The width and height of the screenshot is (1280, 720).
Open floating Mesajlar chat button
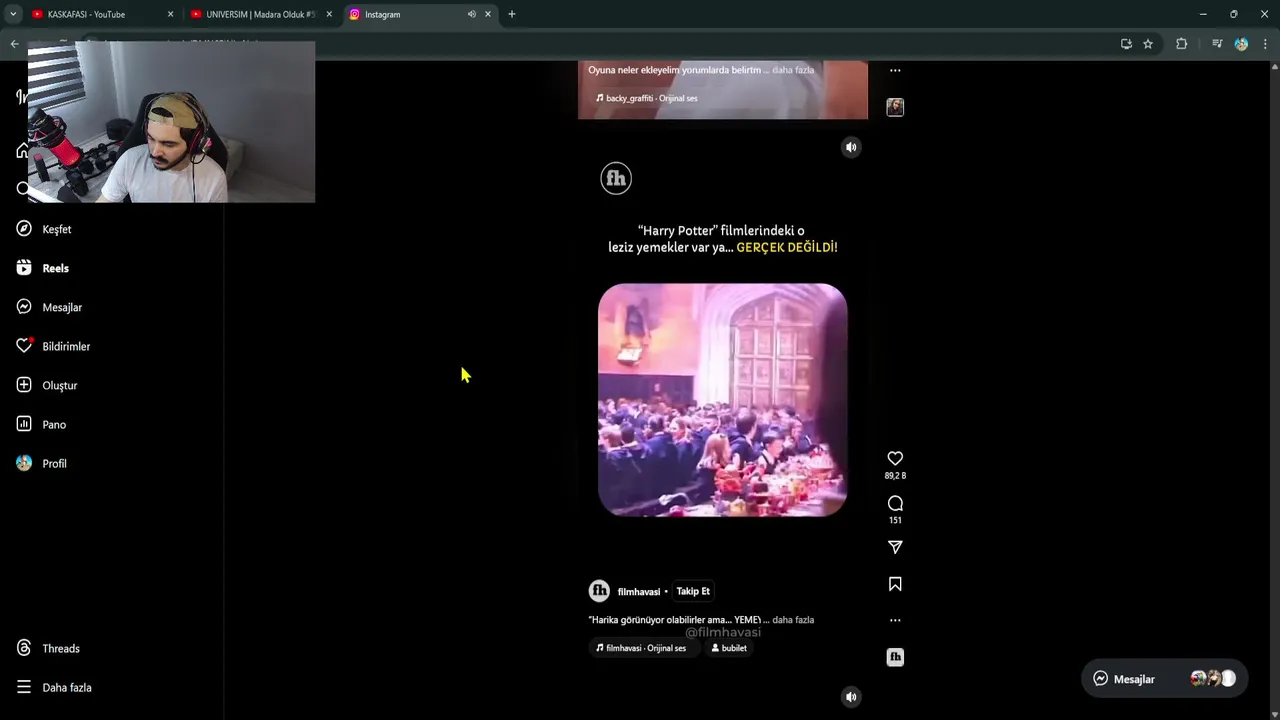pos(1164,679)
